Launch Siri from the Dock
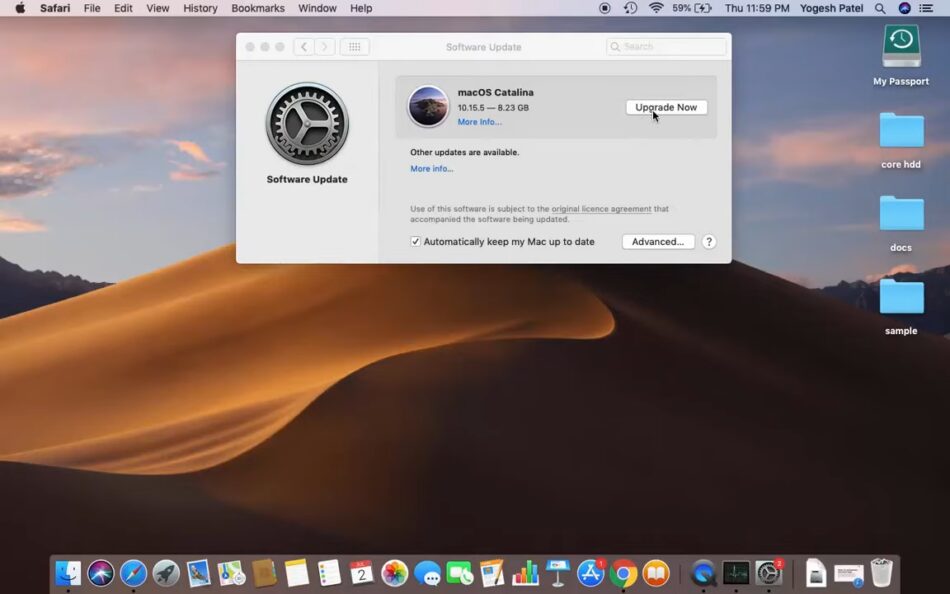Viewport: 950px width, 594px height. pos(100,574)
